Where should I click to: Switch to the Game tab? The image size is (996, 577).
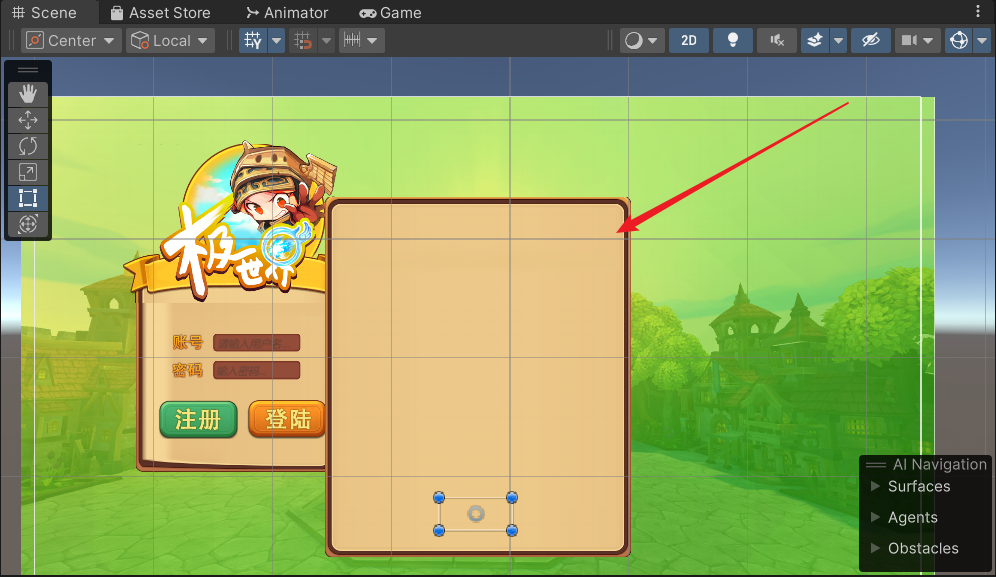pos(390,13)
